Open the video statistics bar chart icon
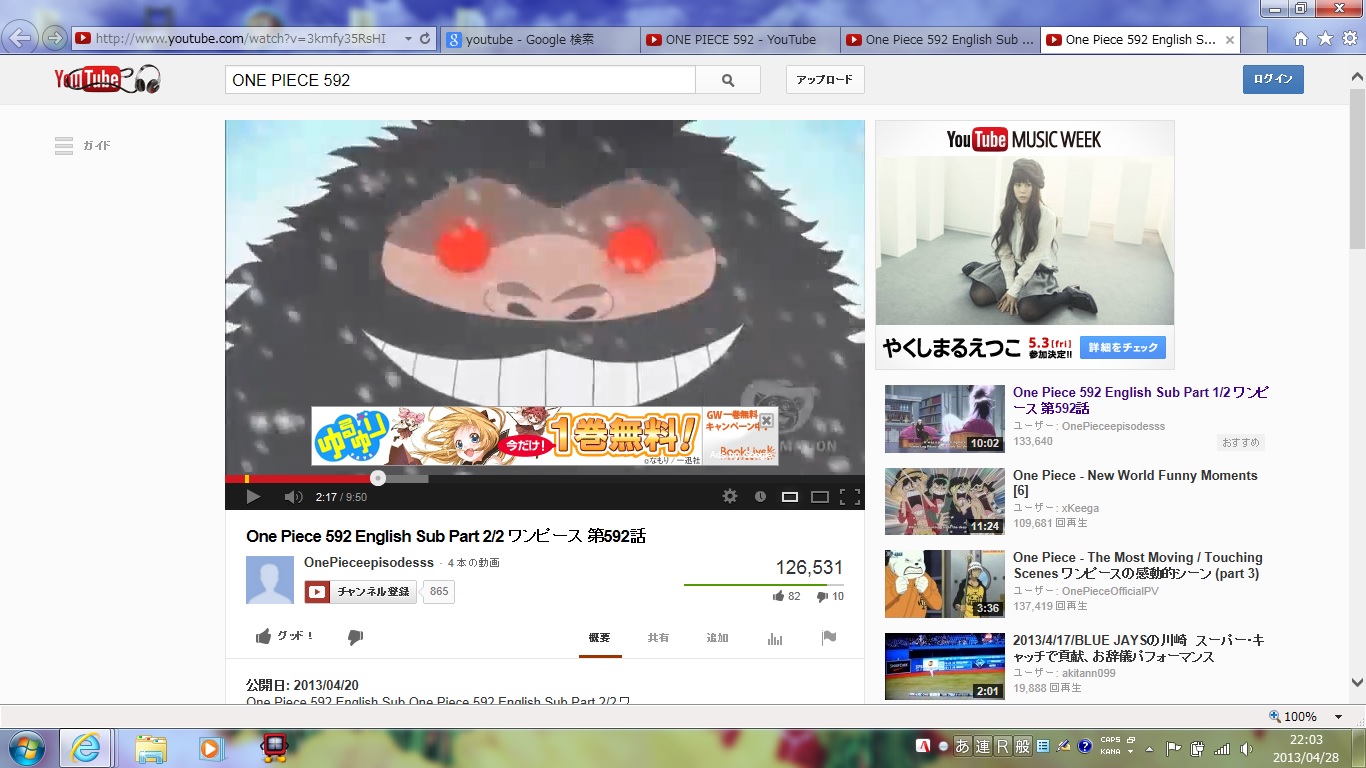The height and width of the screenshot is (768, 1366). [775, 638]
